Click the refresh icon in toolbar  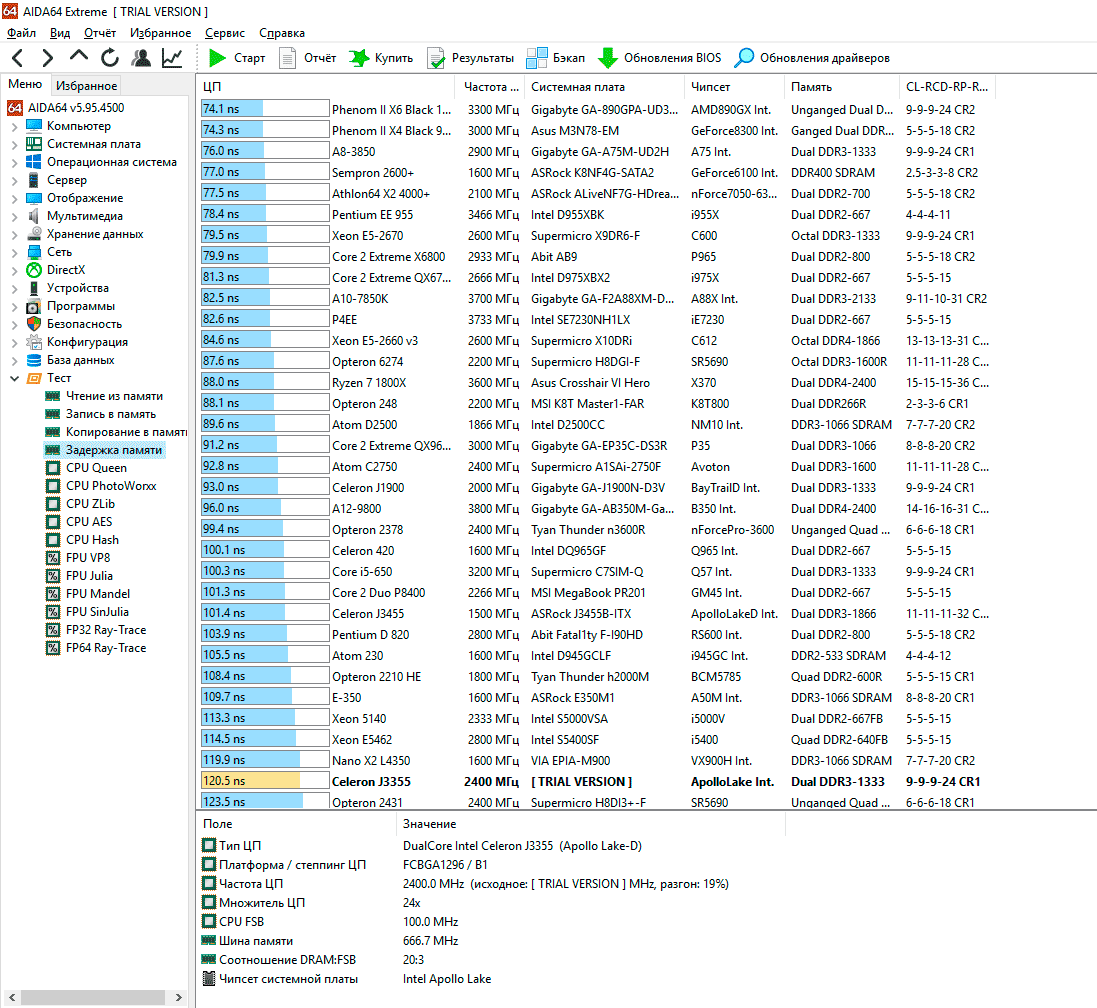coord(109,58)
